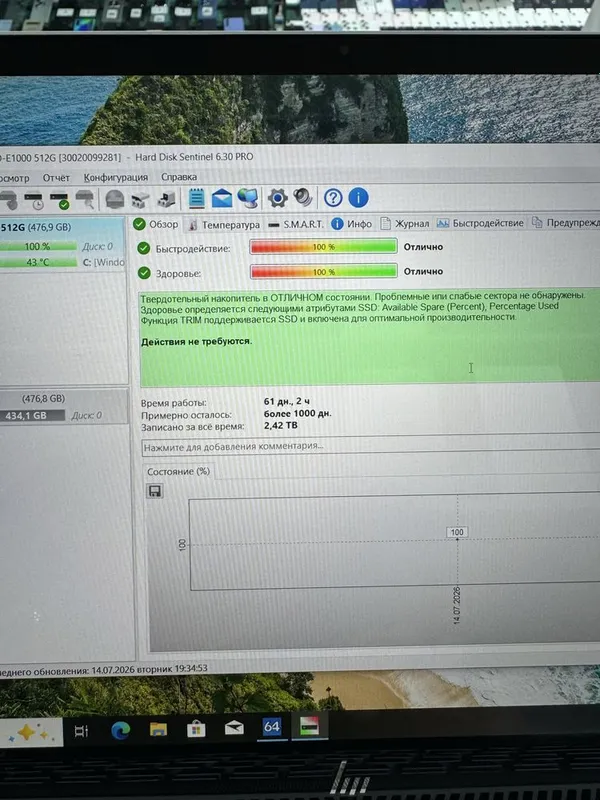The image size is (600, 800).
Task: Open File Explorer from the taskbar
Action: pos(158,730)
